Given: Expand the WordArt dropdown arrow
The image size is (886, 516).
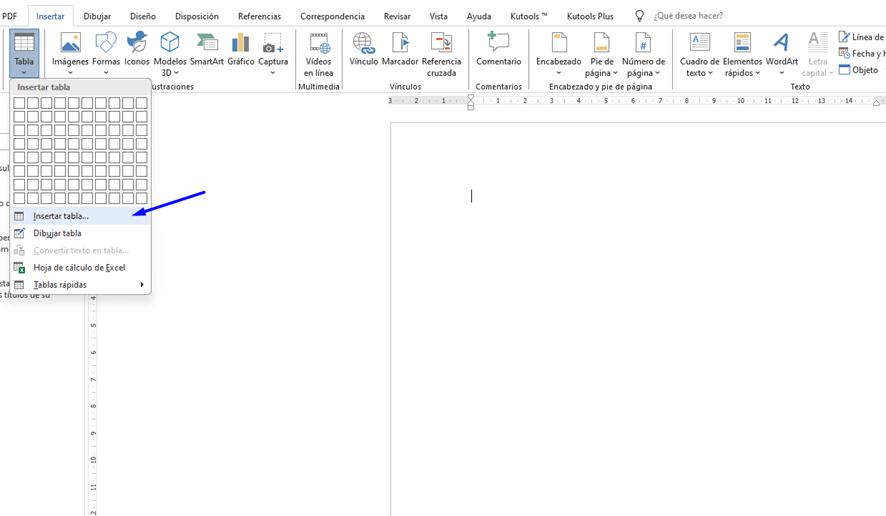Looking at the screenshot, I should (x=781, y=73).
